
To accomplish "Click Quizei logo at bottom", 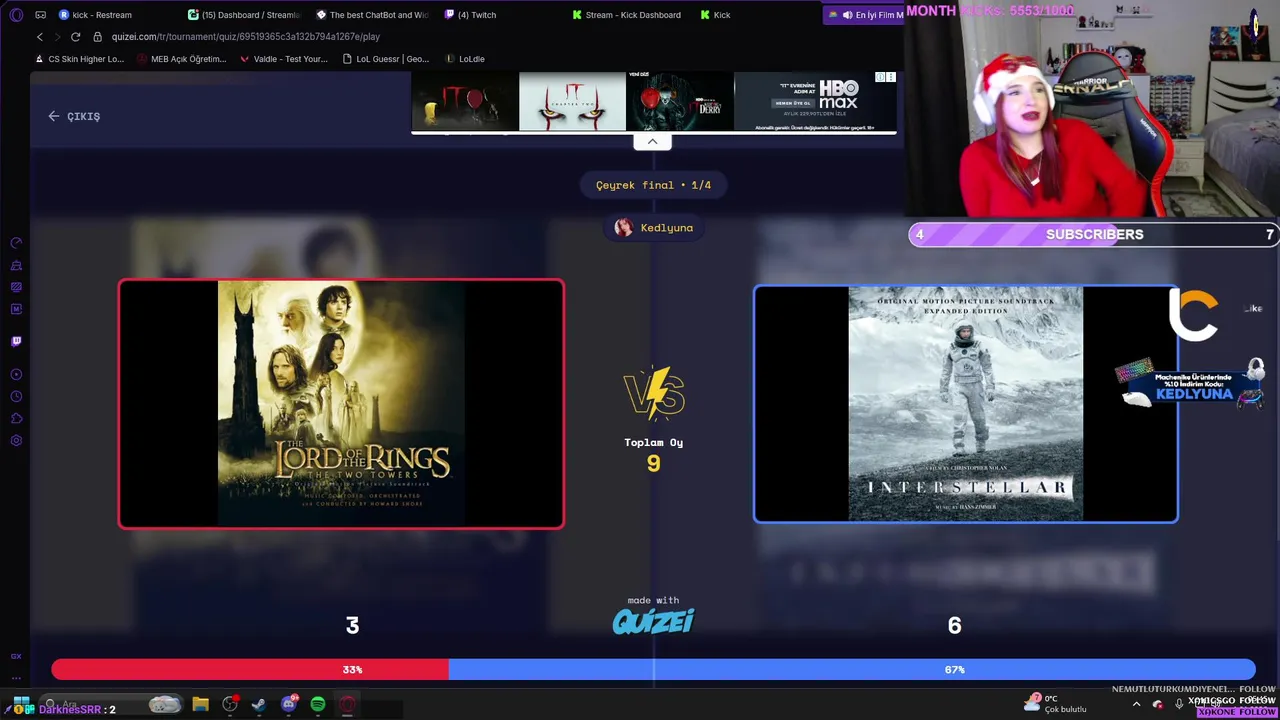I will coord(653,621).
